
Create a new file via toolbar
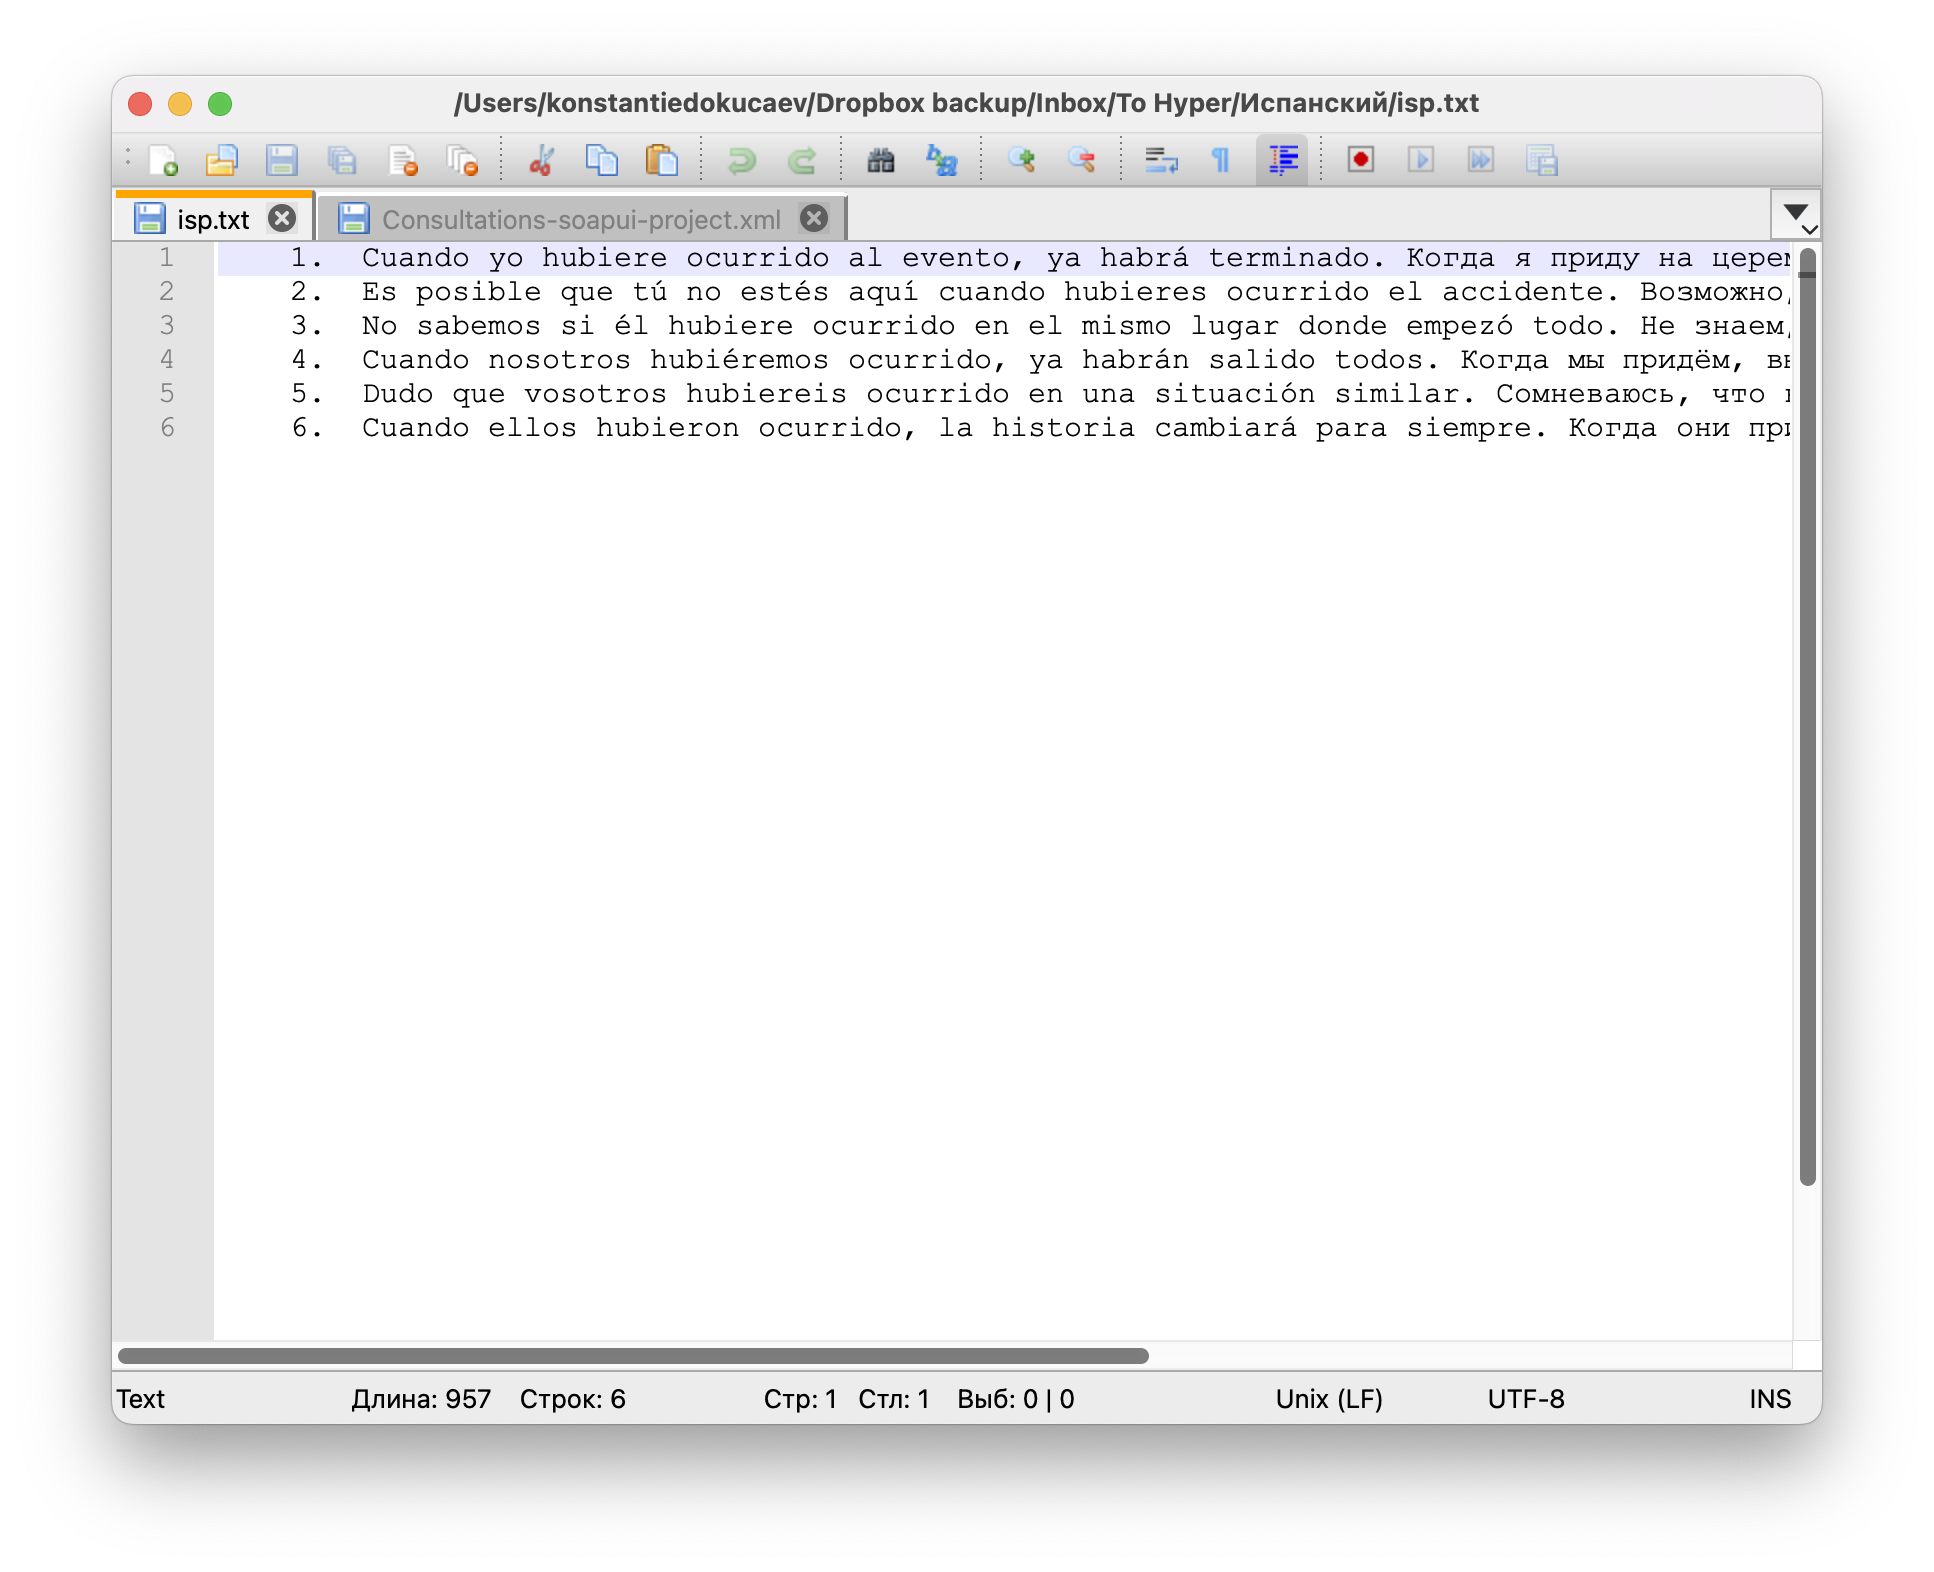[x=163, y=160]
